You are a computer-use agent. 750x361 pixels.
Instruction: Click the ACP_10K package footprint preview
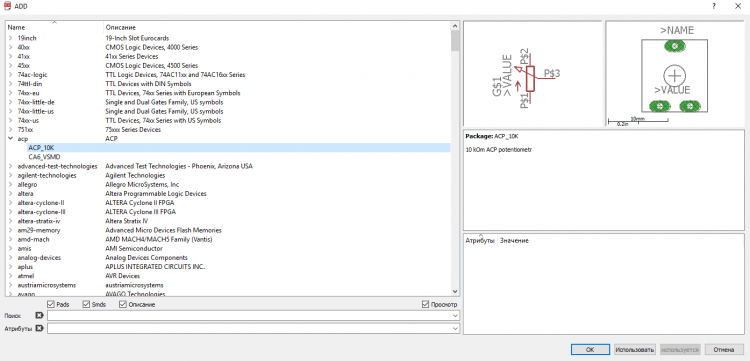pos(674,74)
